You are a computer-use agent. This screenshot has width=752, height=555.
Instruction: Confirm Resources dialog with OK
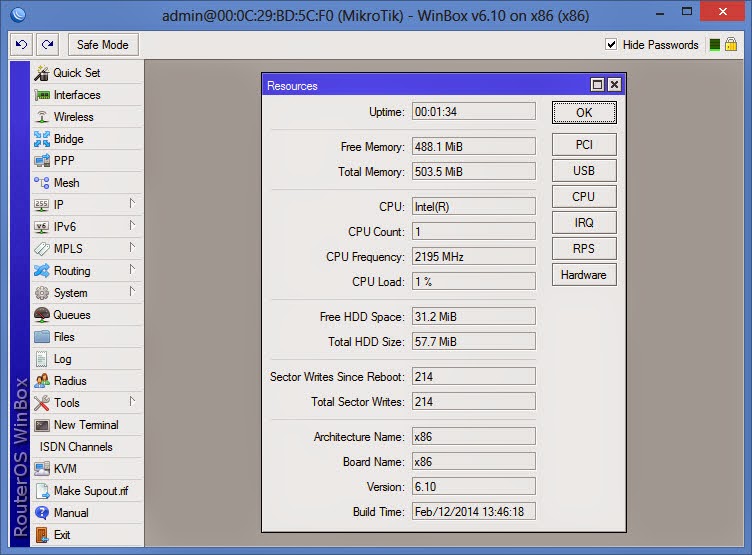tap(584, 113)
